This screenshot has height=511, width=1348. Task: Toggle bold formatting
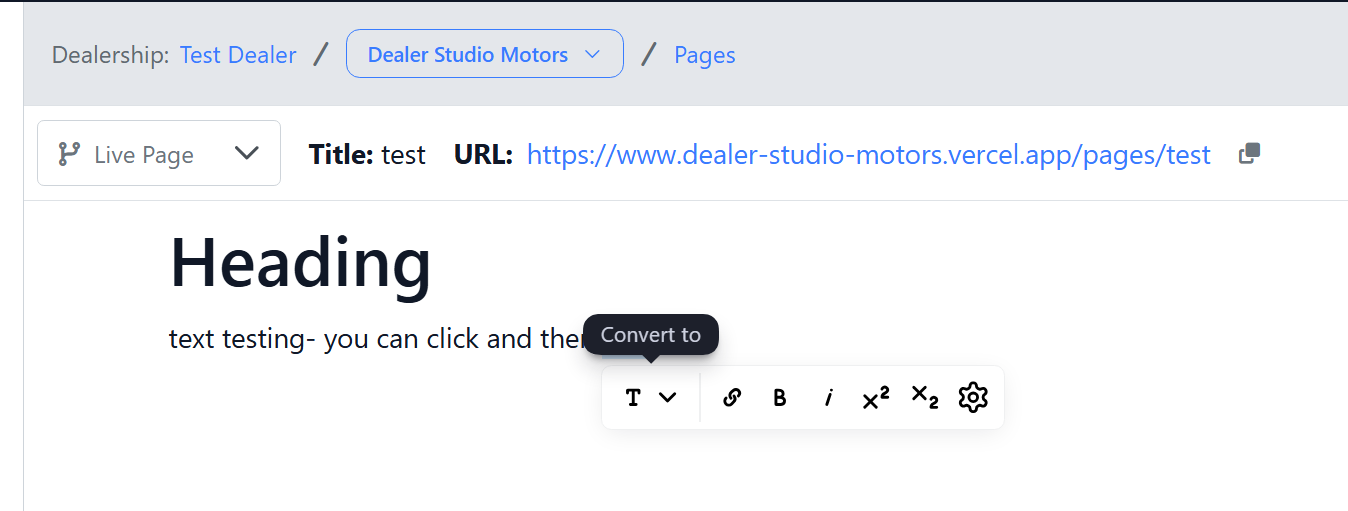(780, 398)
